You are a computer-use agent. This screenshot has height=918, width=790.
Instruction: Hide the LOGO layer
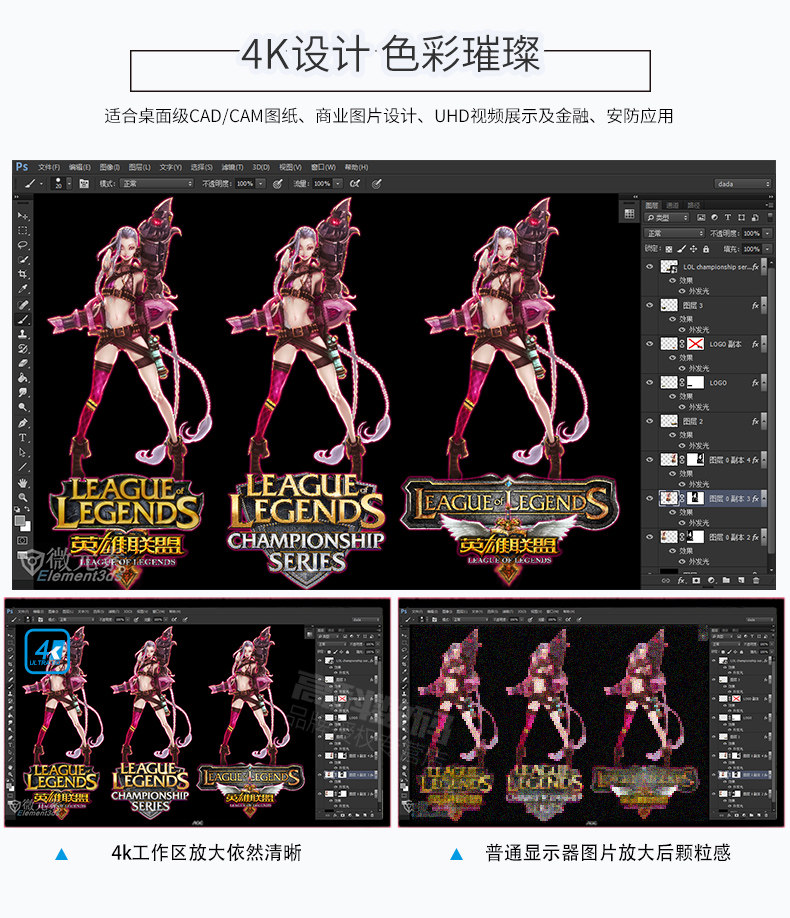pyautogui.click(x=649, y=382)
